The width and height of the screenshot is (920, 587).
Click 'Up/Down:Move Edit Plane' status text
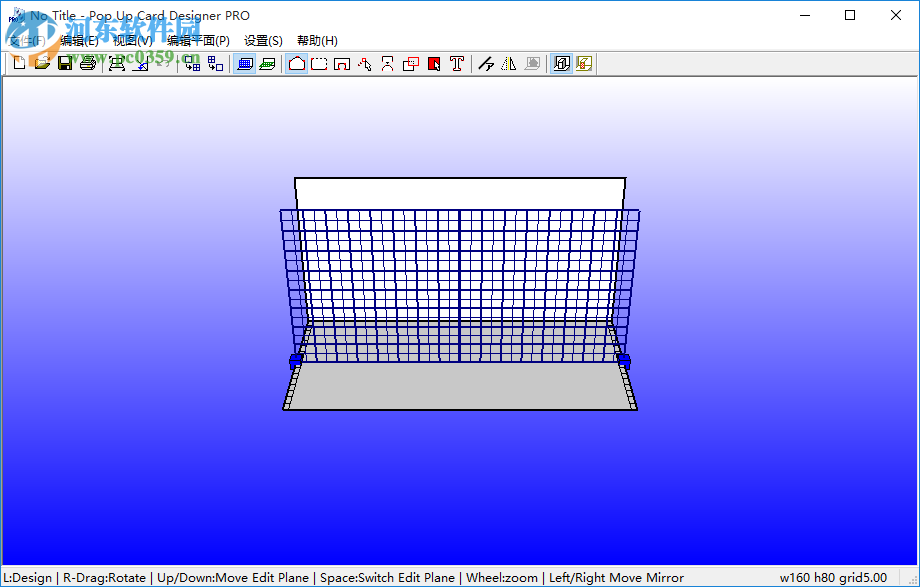click(x=233, y=578)
